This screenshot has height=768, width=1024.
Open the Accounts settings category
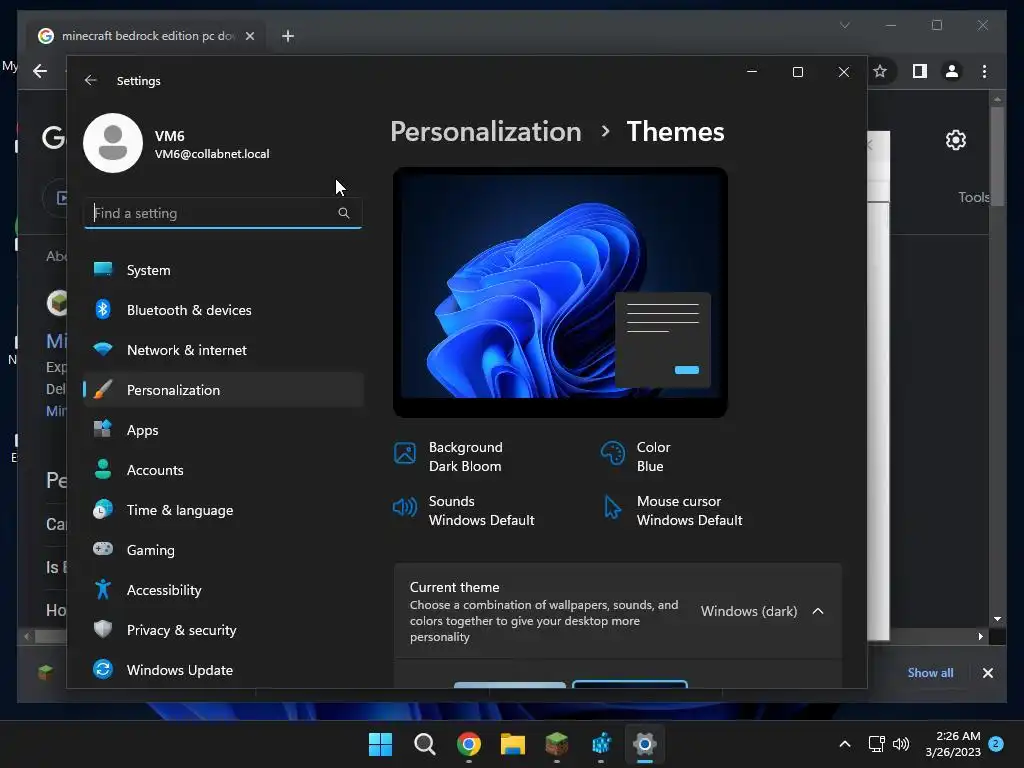(x=223, y=470)
